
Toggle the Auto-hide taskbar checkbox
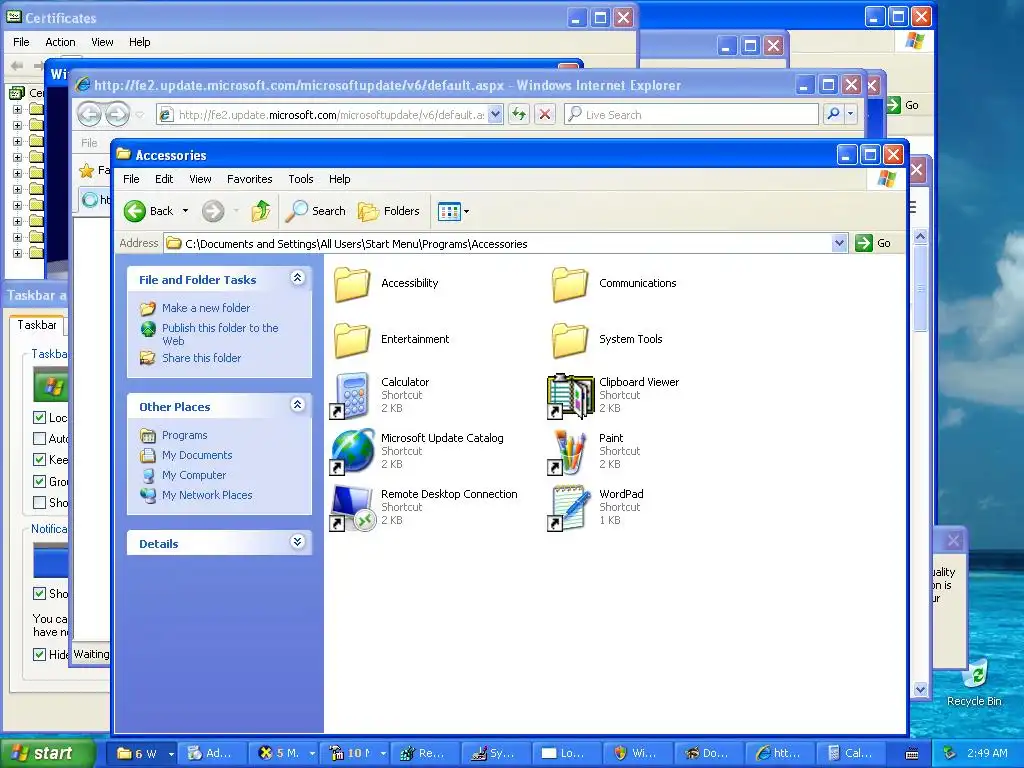tap(39, 438)
